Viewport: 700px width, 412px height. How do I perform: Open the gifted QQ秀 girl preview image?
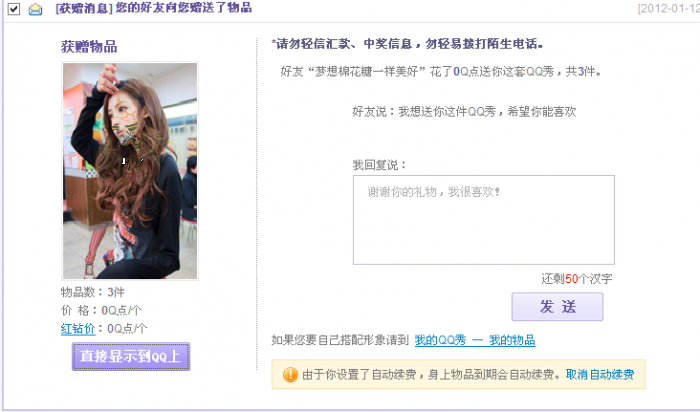click(x=130, y=171)
